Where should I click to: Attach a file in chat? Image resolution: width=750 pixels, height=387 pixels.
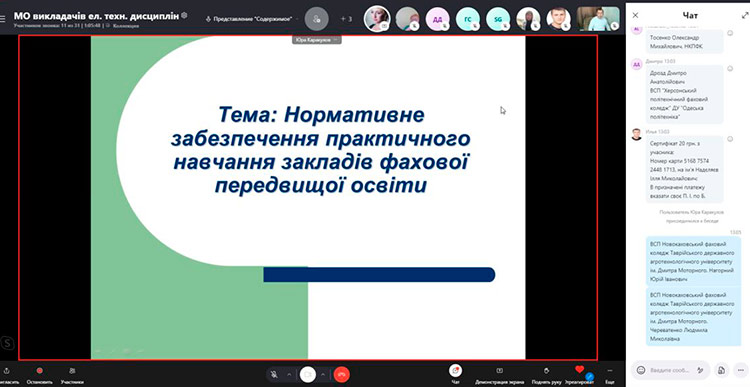721,370
